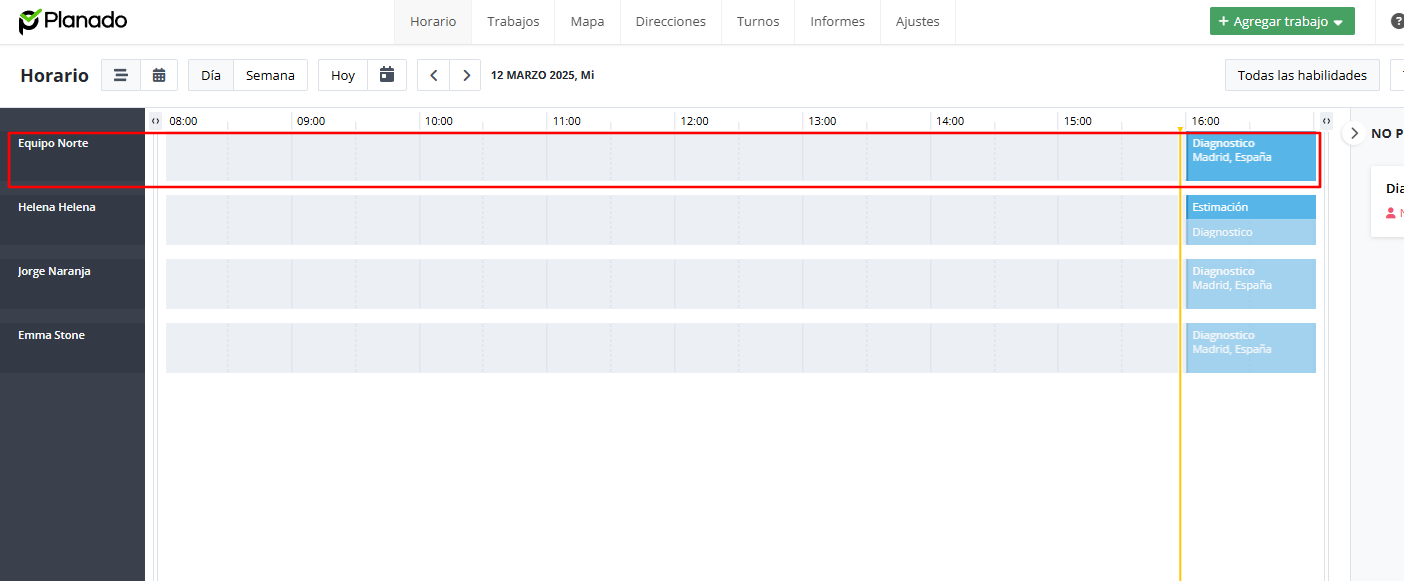Open Emma Stone's Diagnostico job

pyautogui.click(x=1250, y=348)
